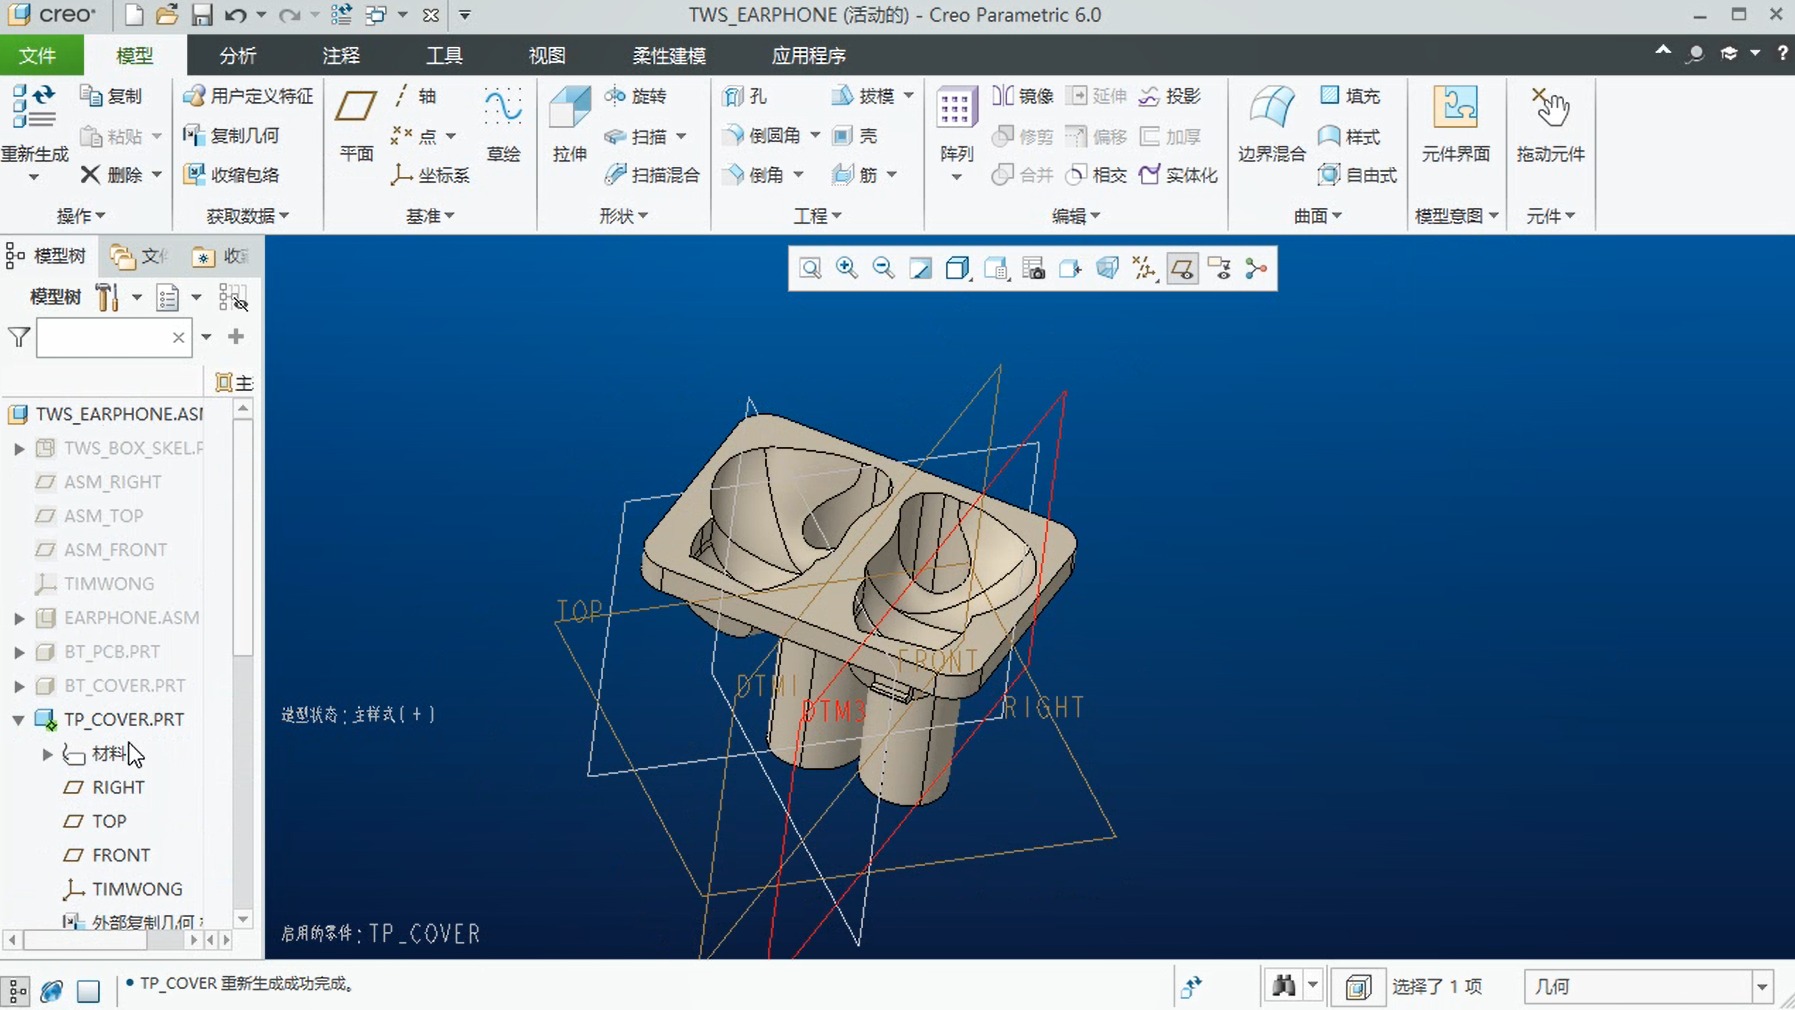Click the Shrinkwrap (收缩包络) button

coord(232,175)
